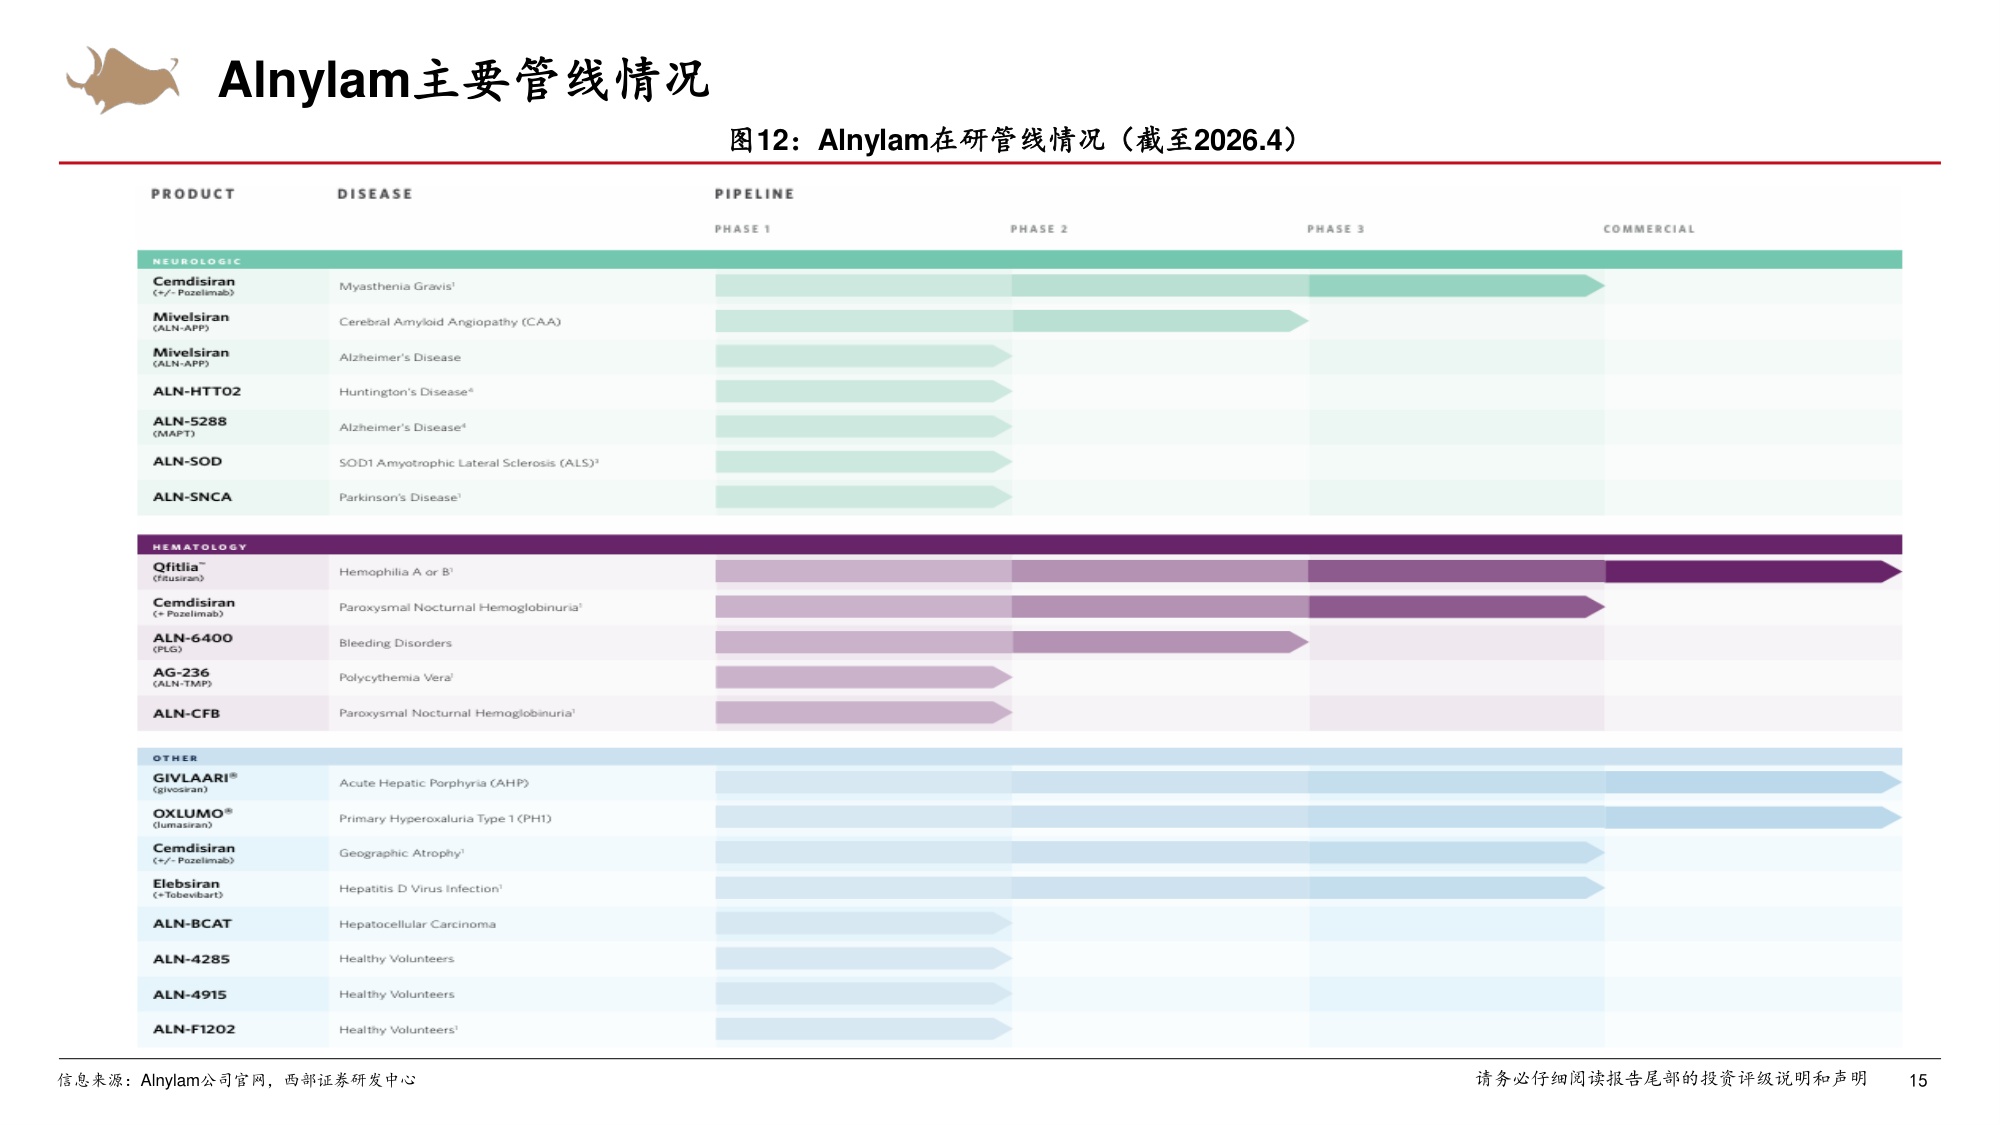
Task: Click 'Parkinson's Disease' cell
Action: [x=400, y=497]
